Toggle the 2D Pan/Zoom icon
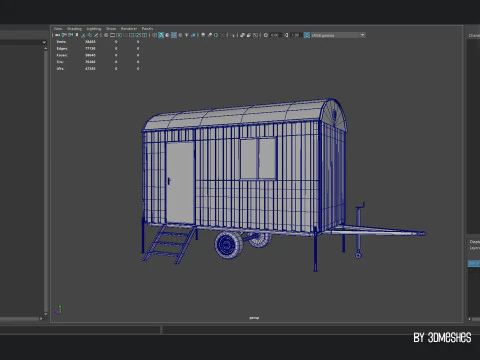480x360 pixels. point(90,35)
